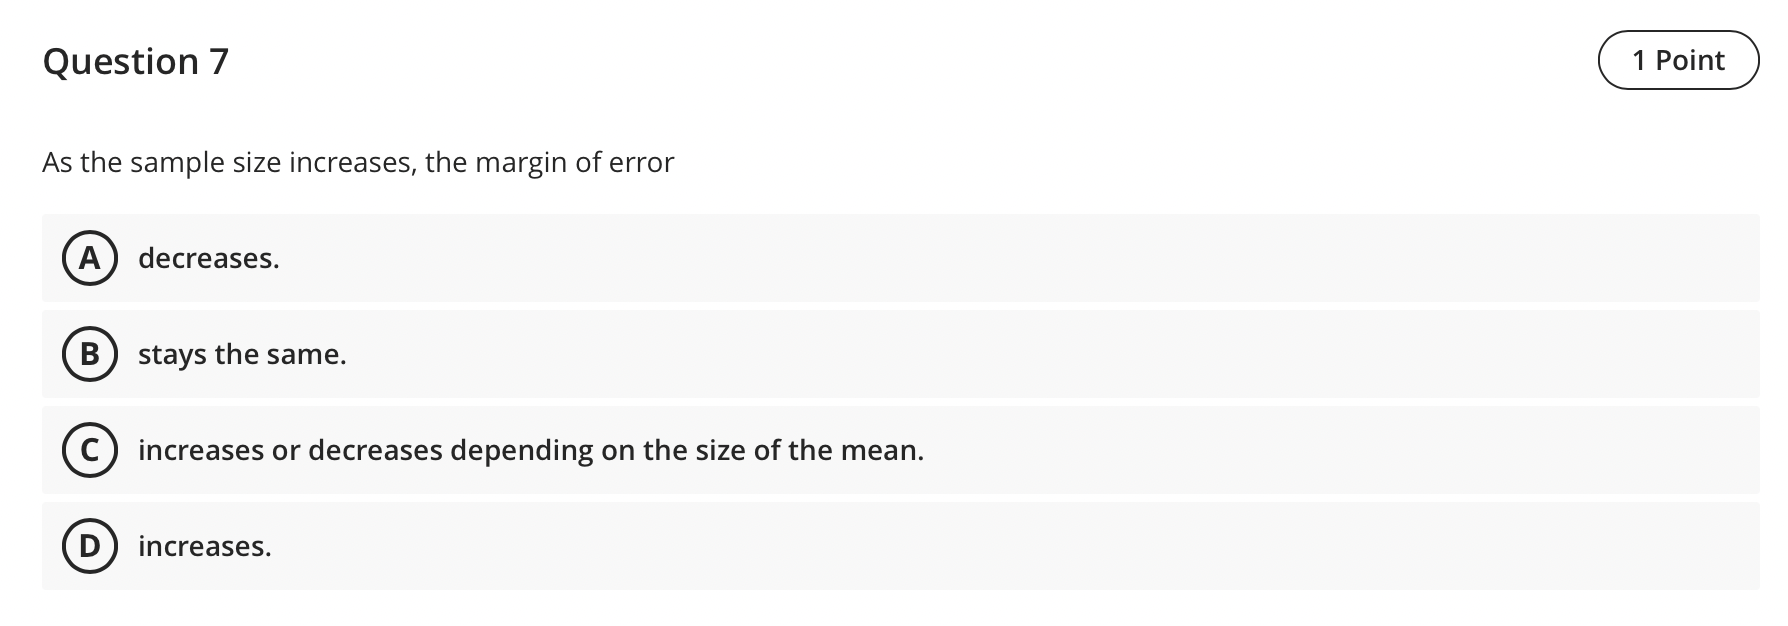Choose the option labeled decreases

point(207,258)
